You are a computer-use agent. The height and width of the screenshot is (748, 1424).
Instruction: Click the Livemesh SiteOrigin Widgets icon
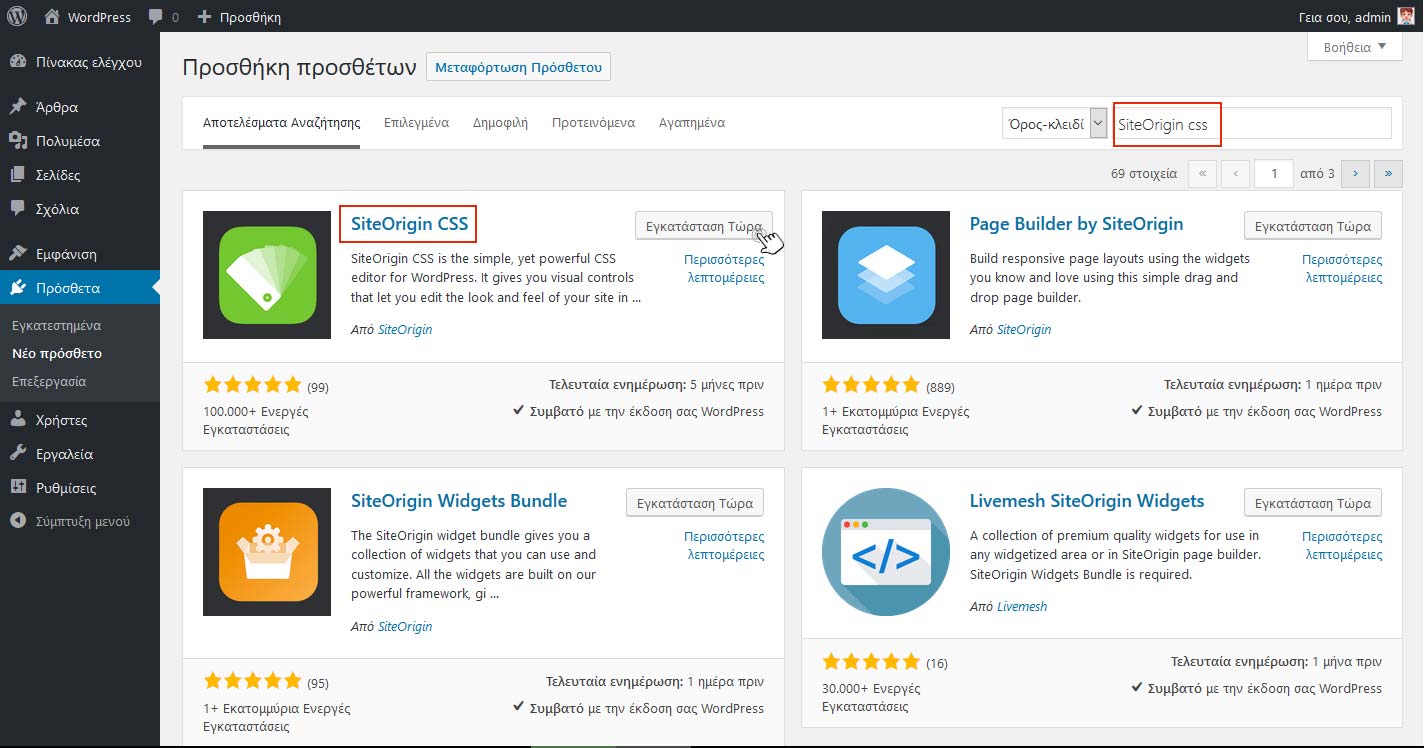tap(885, 552)
